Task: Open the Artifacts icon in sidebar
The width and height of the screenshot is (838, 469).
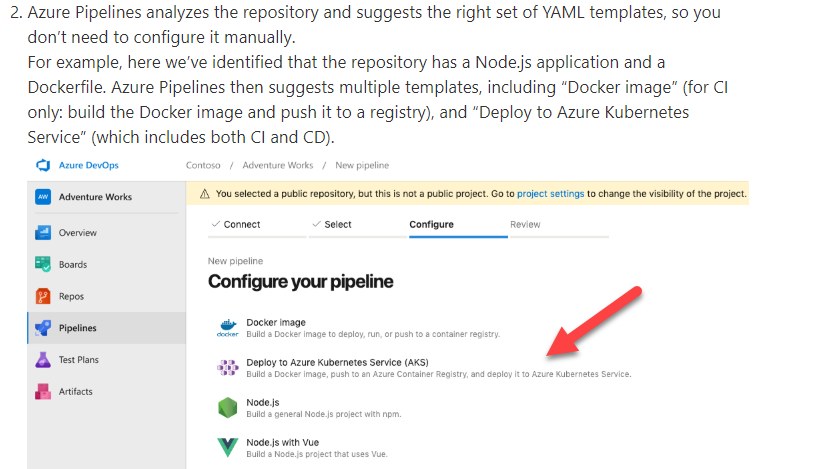Action: point(43,391)
